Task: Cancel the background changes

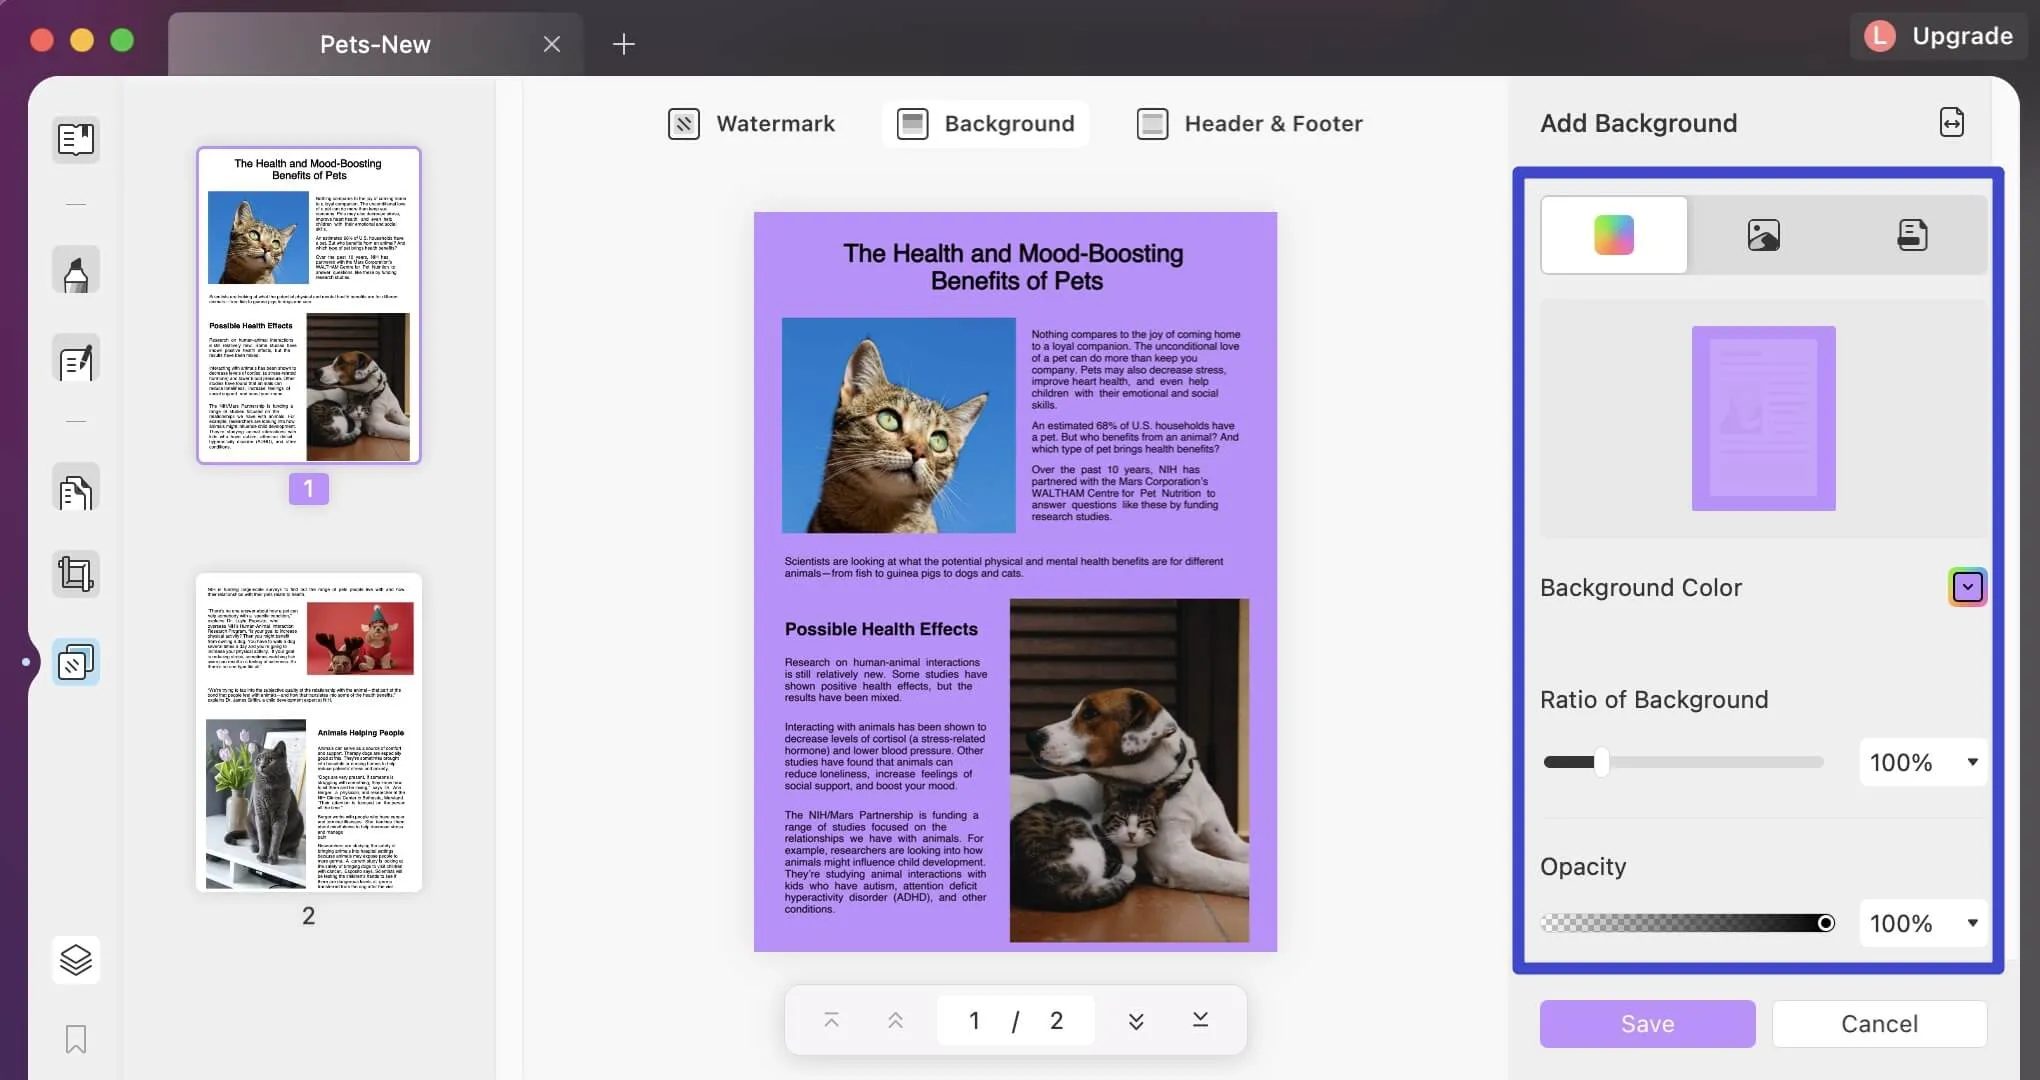Action: click(1879, 1023)
